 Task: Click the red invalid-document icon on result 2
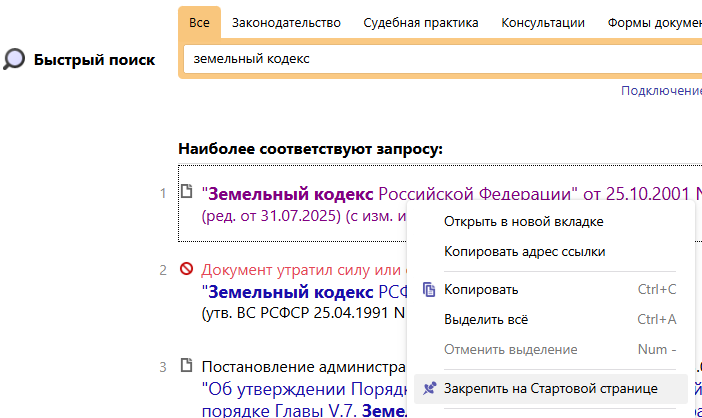186,269
